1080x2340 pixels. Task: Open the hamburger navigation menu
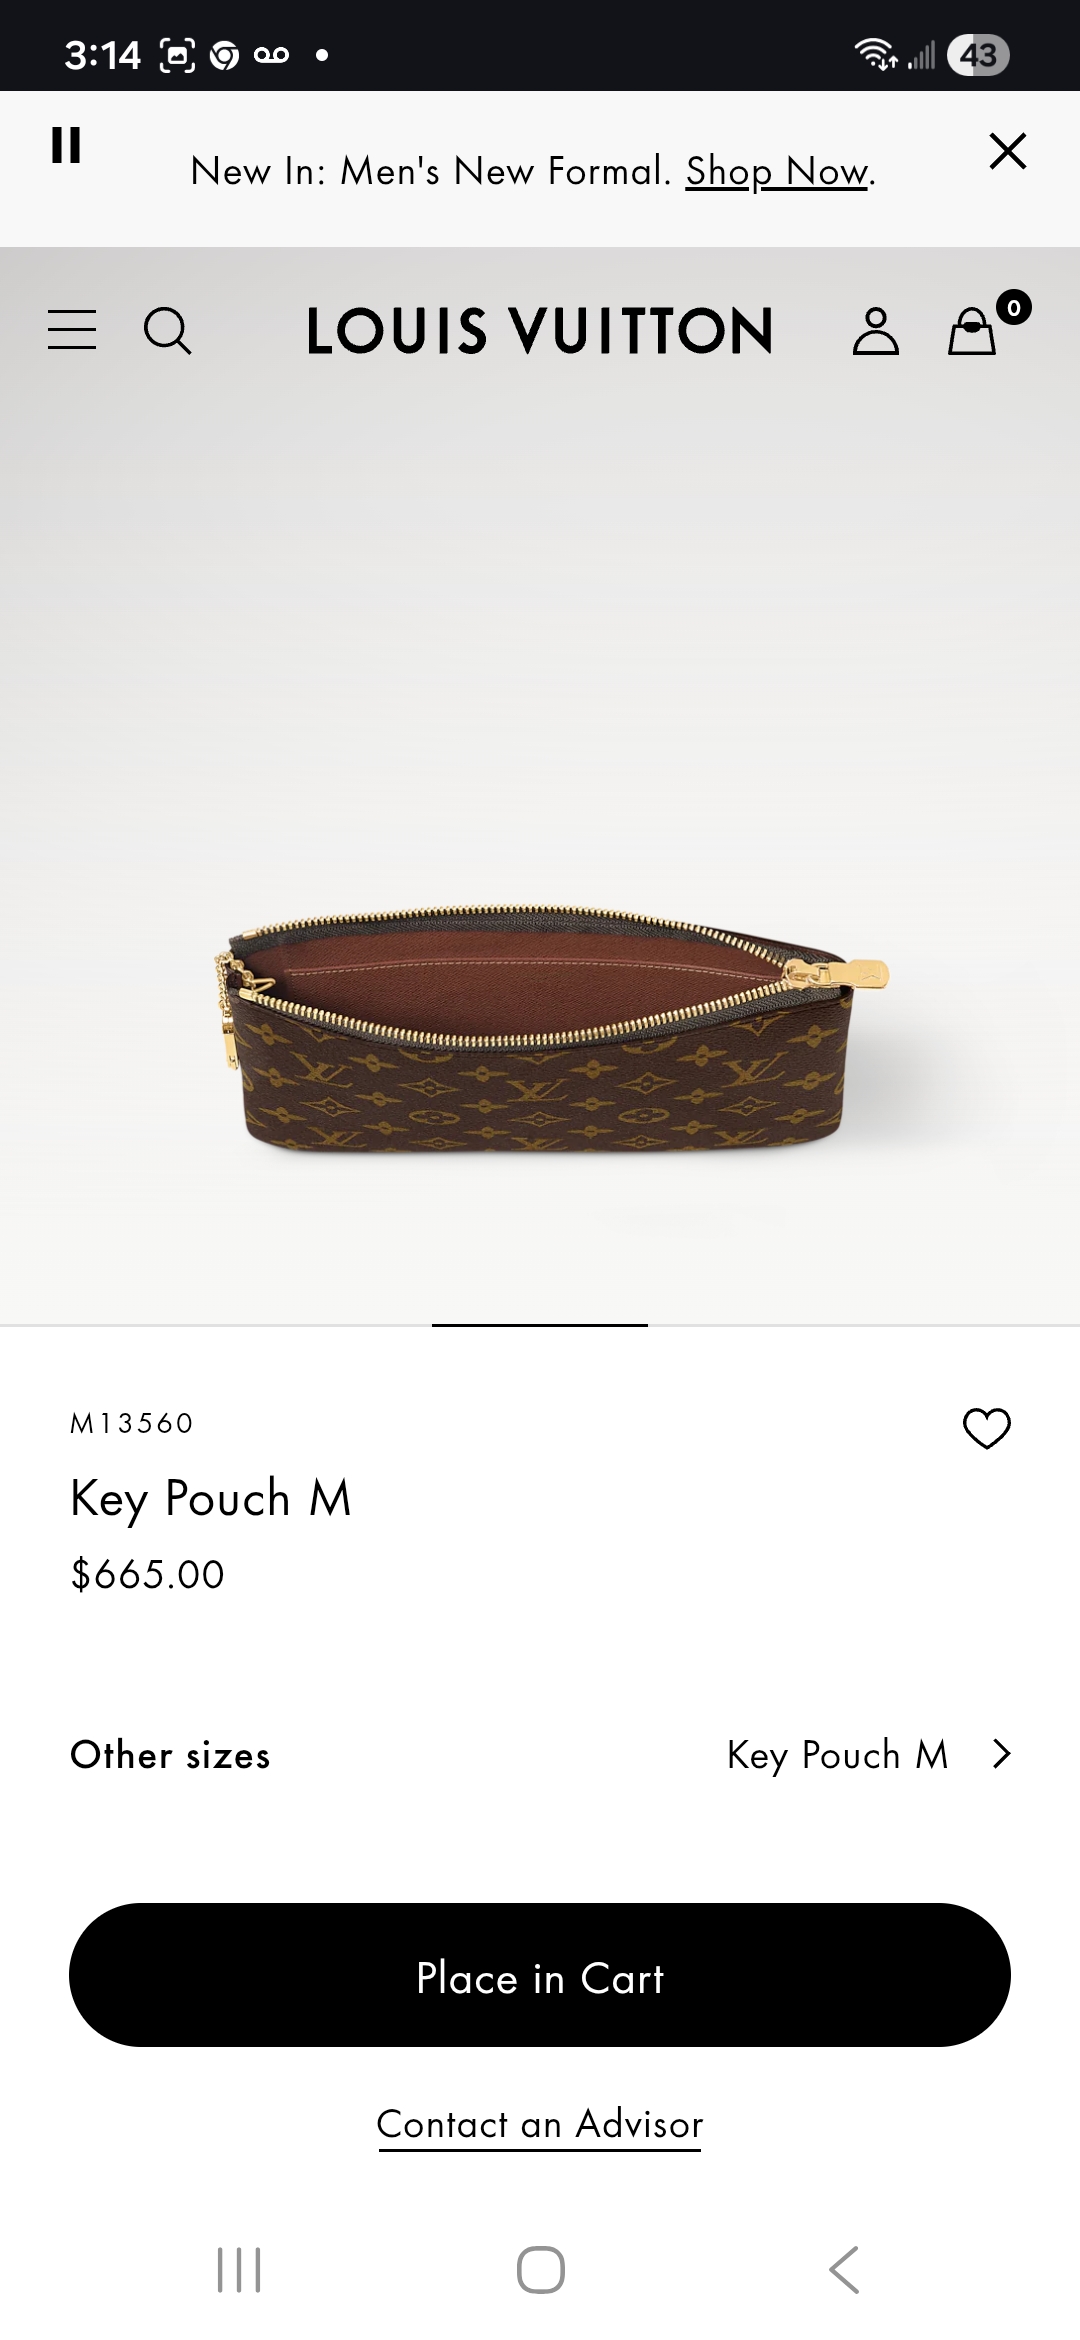point(72,330)
